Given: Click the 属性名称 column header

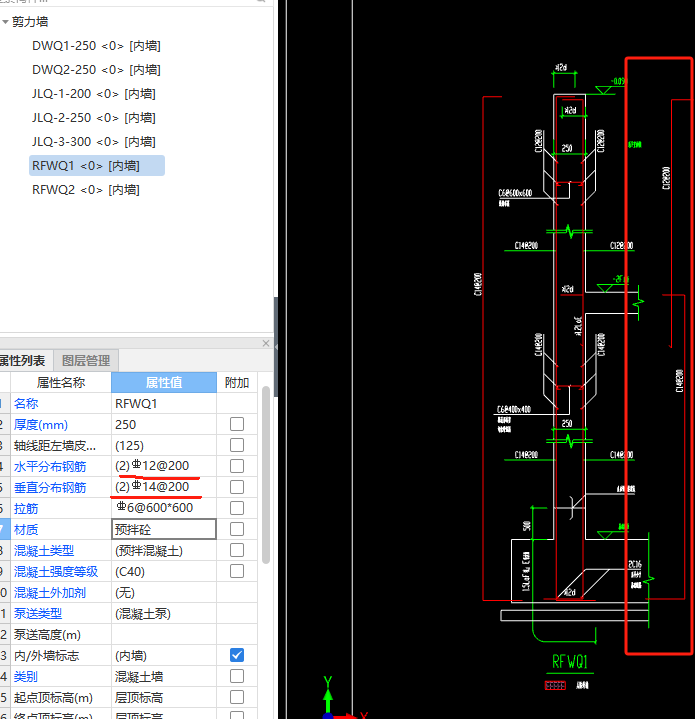Looking at the screenshot, I should tap(61, 382).
